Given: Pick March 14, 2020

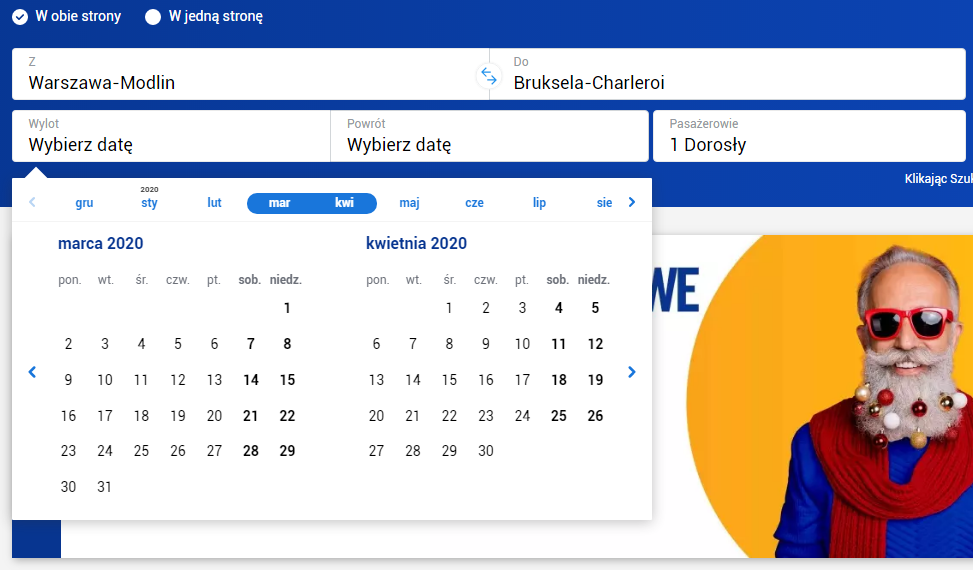Looking at the screenshot, I should pos(251,380).
